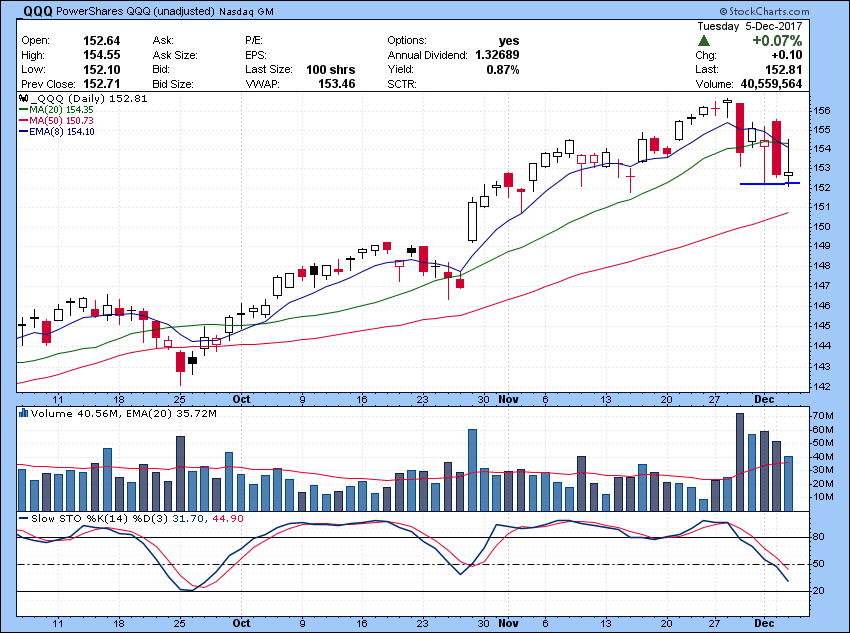850x633 pixels.
Task: Click the 142 price axis label
Action: coord(821,386)
